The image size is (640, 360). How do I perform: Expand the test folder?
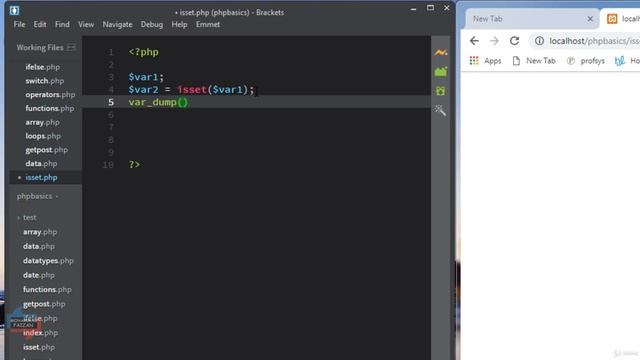click(x=27, y=218)
